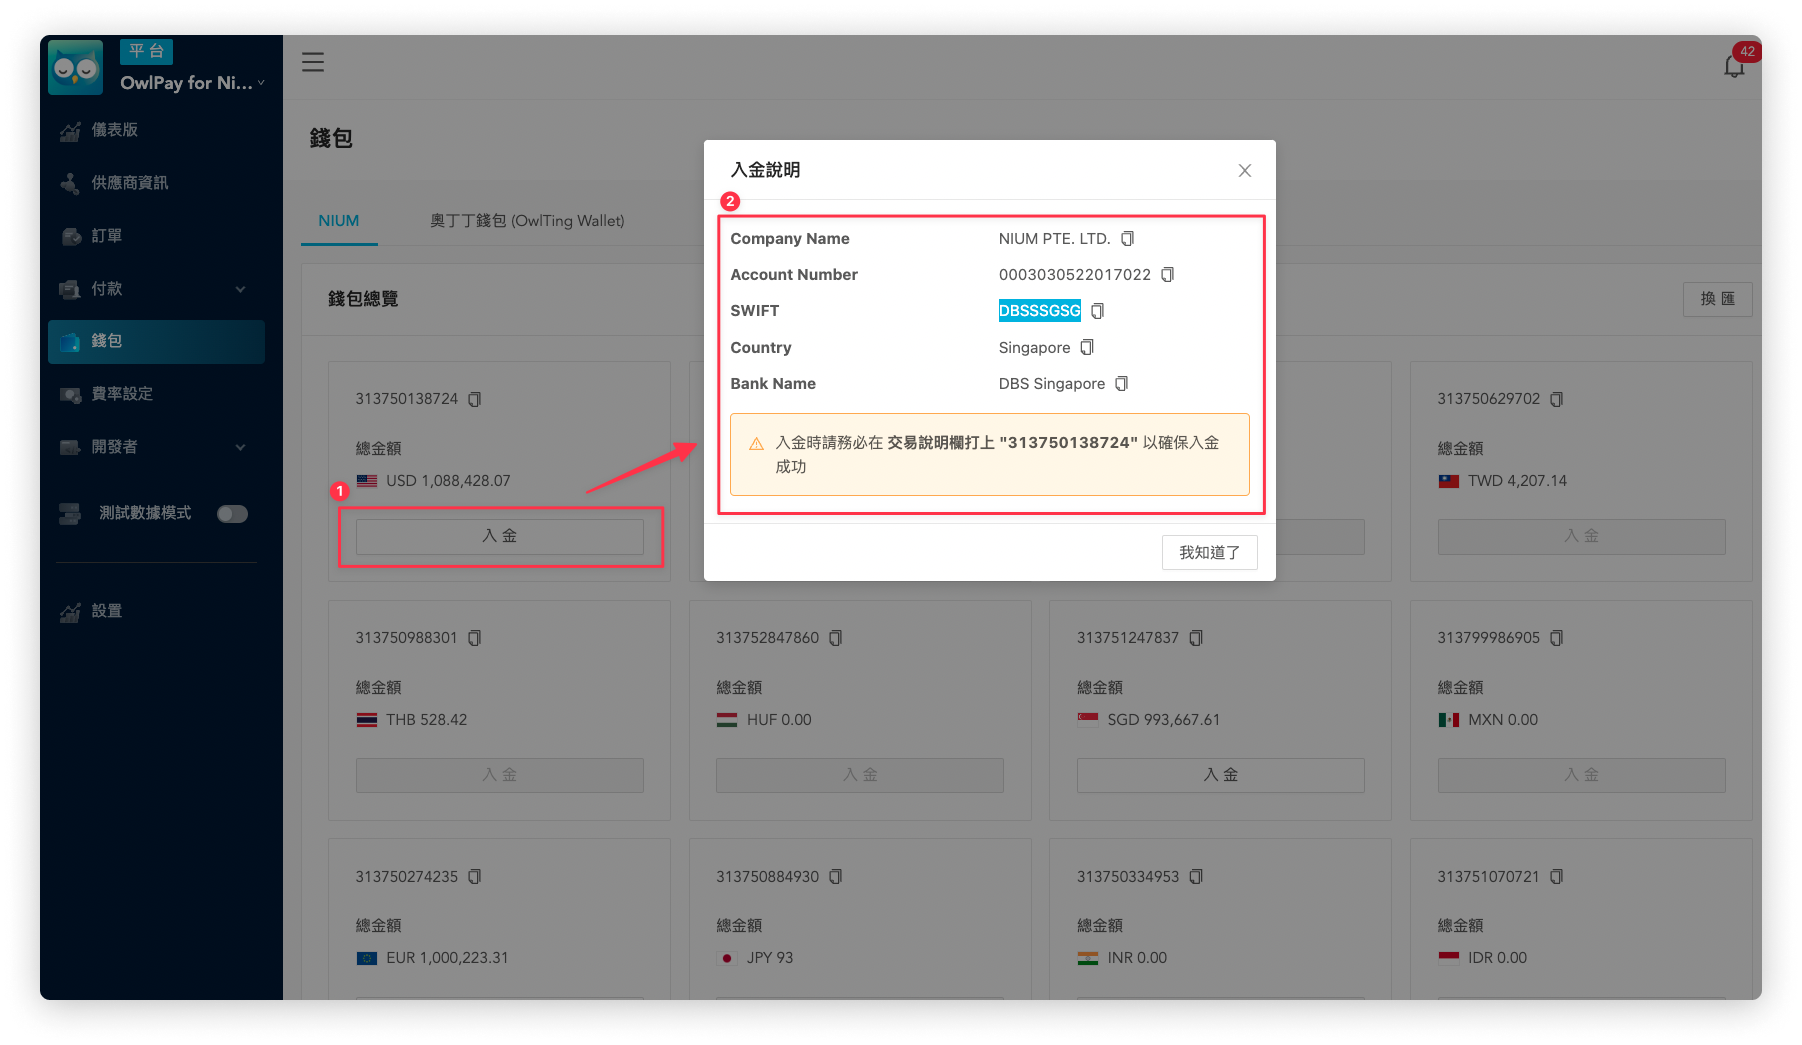Click 入金 for the USD wallet
1802x1045 pixels.
pos(500,536)
